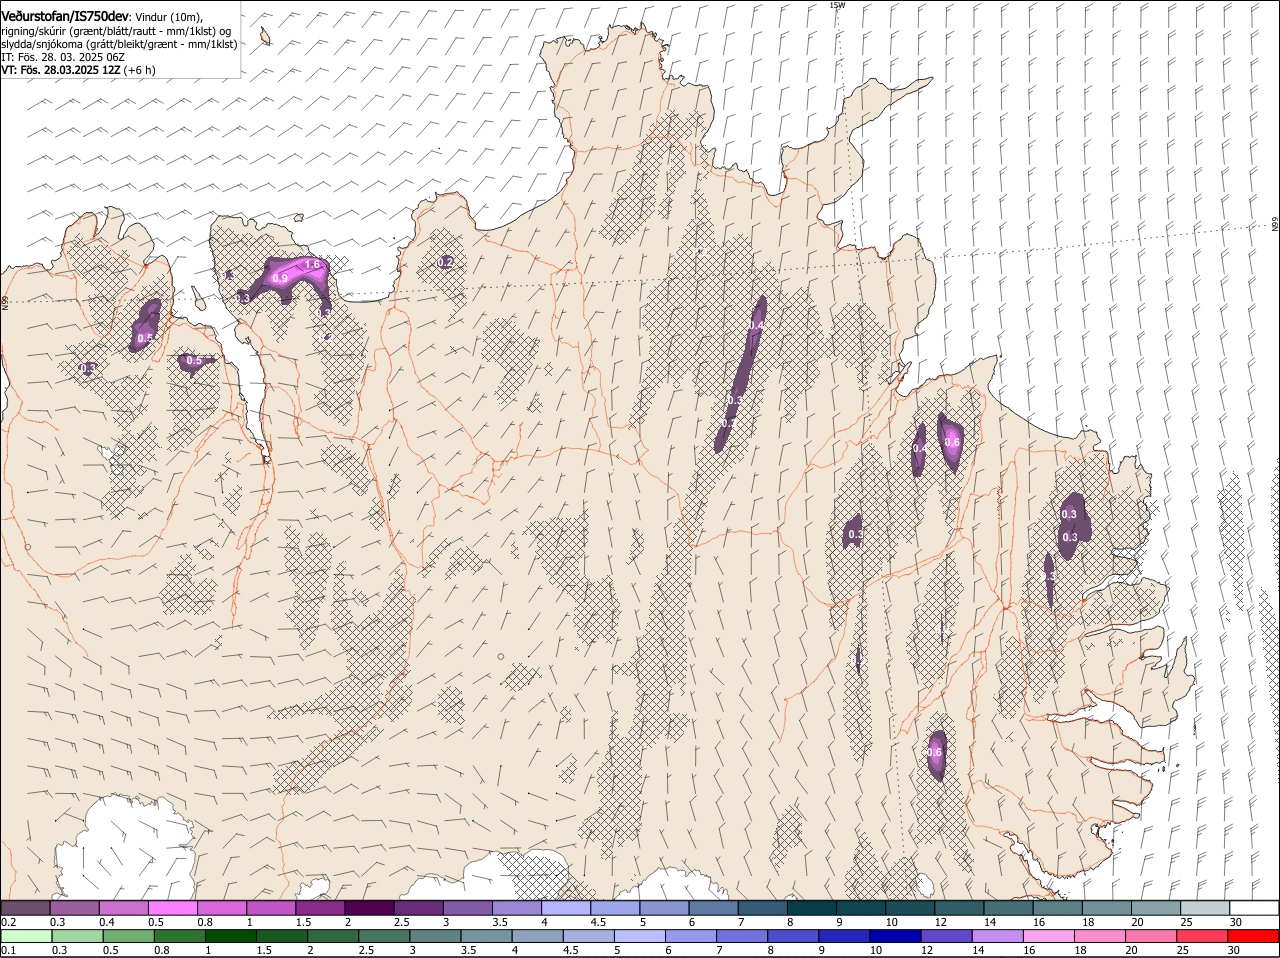The height and width of the screenshot is (958, 1280).
Task: Click top-row lavender swatch between 4 and 4.5
Action: pos(565,907)
